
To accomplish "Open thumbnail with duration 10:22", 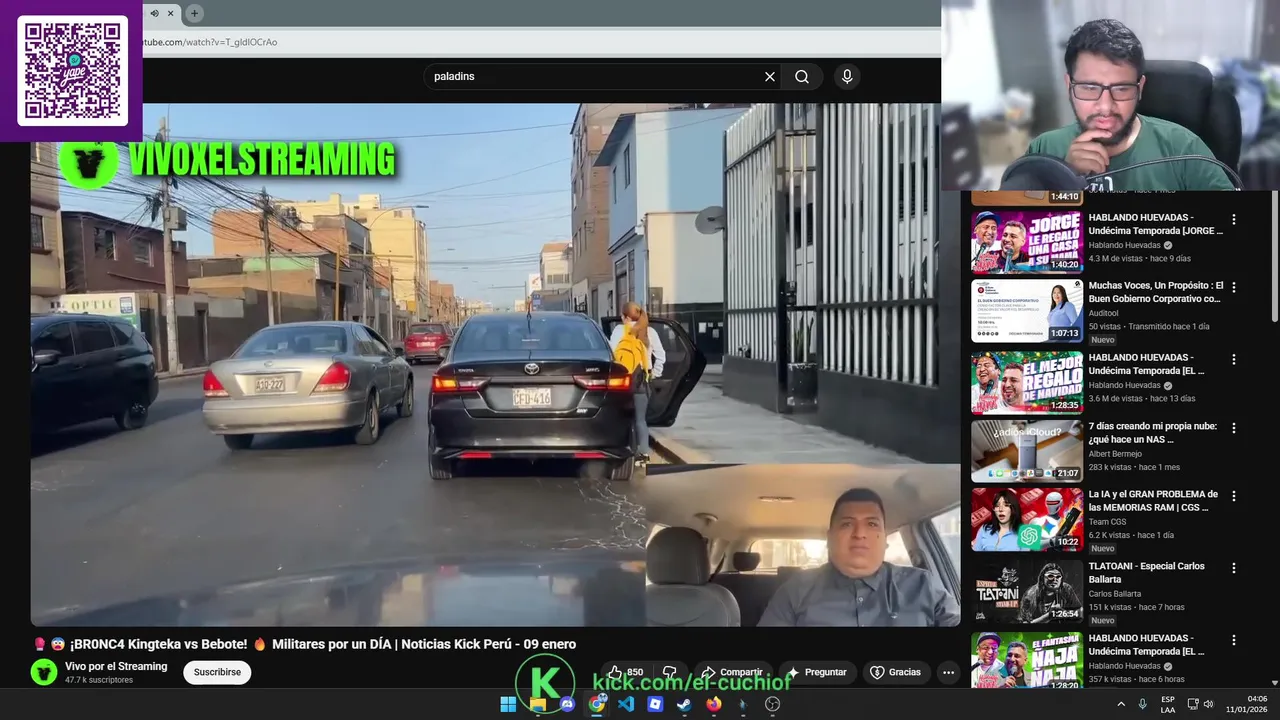I will tap(1027, 519).
